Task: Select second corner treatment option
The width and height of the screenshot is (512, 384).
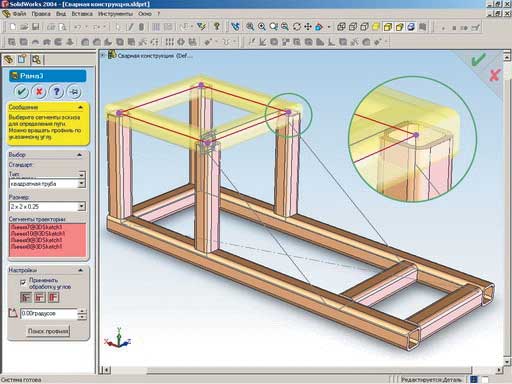Action: pyautogui.click(x=40, y=297)
